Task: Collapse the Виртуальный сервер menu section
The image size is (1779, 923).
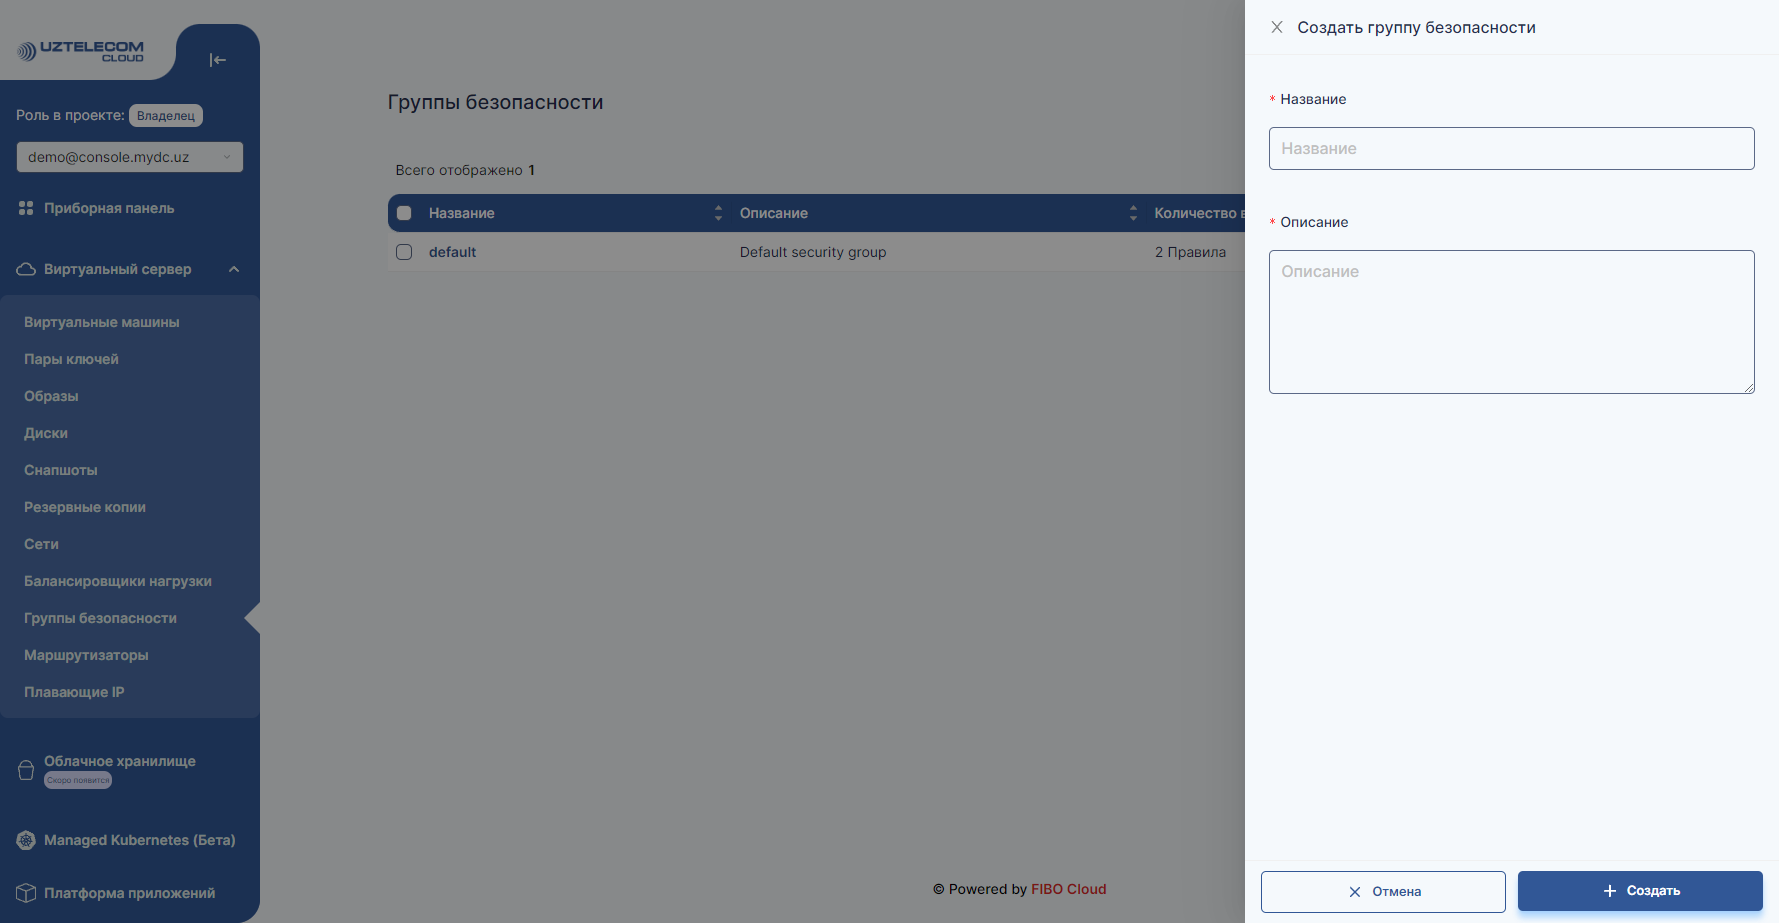Action: pyautogui.click(x=234, y=269)
